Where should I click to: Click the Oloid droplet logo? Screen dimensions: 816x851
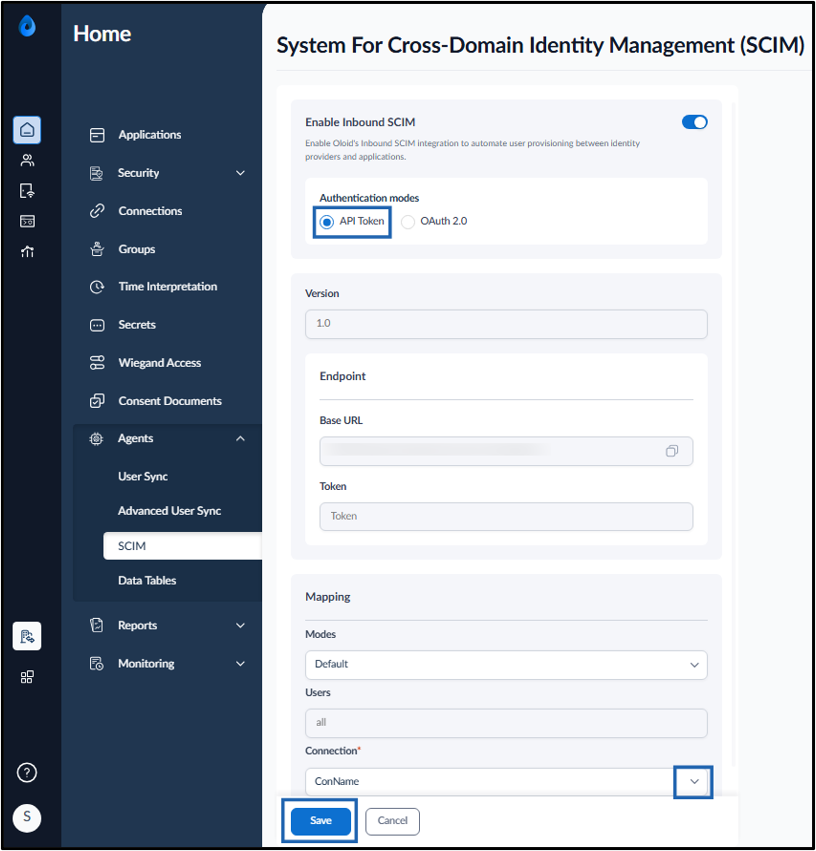(x=27, y=26)
